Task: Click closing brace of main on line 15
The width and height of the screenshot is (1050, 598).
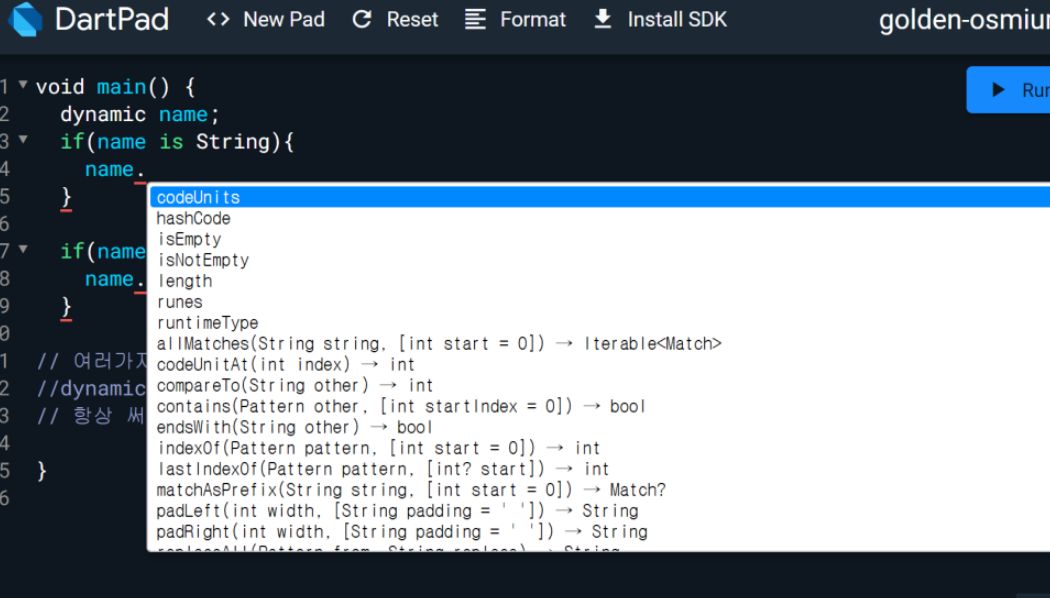Action: pyautogui.click(x=42, y=471)
